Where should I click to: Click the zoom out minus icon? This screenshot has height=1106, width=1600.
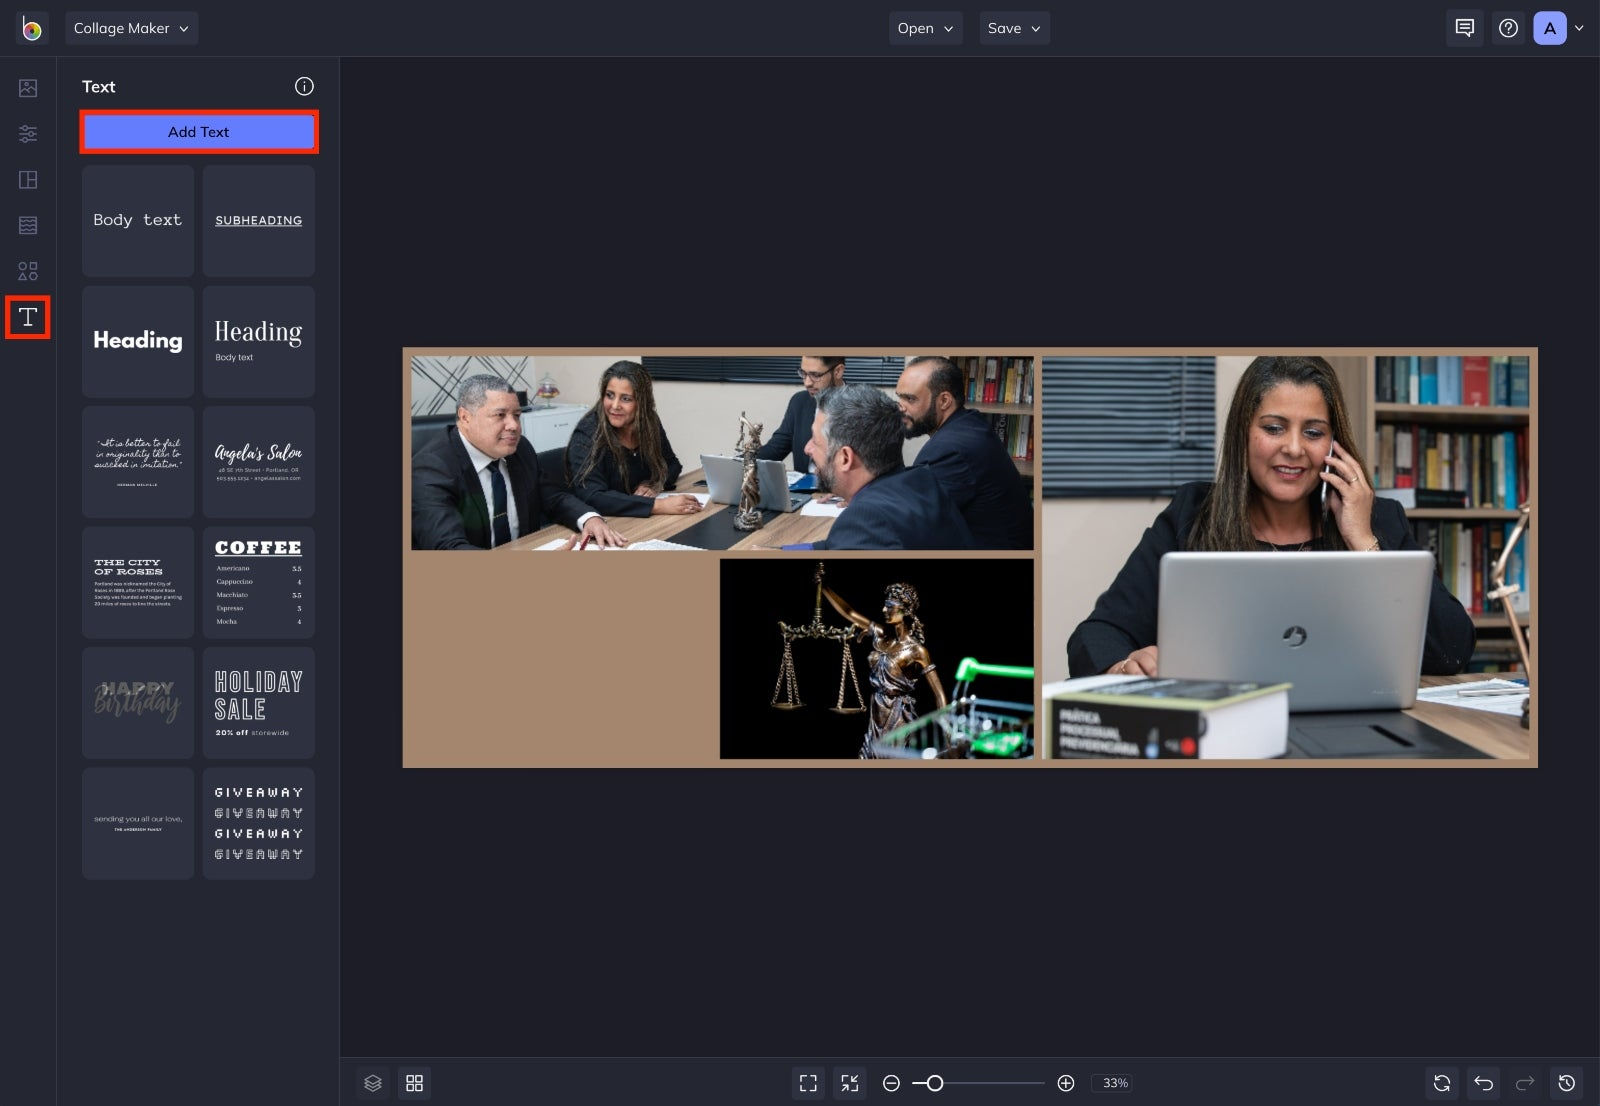[891, 1083]
